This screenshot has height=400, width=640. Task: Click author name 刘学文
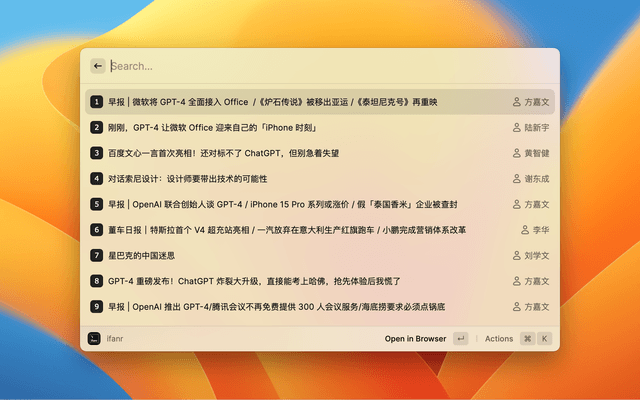point(537,255)
